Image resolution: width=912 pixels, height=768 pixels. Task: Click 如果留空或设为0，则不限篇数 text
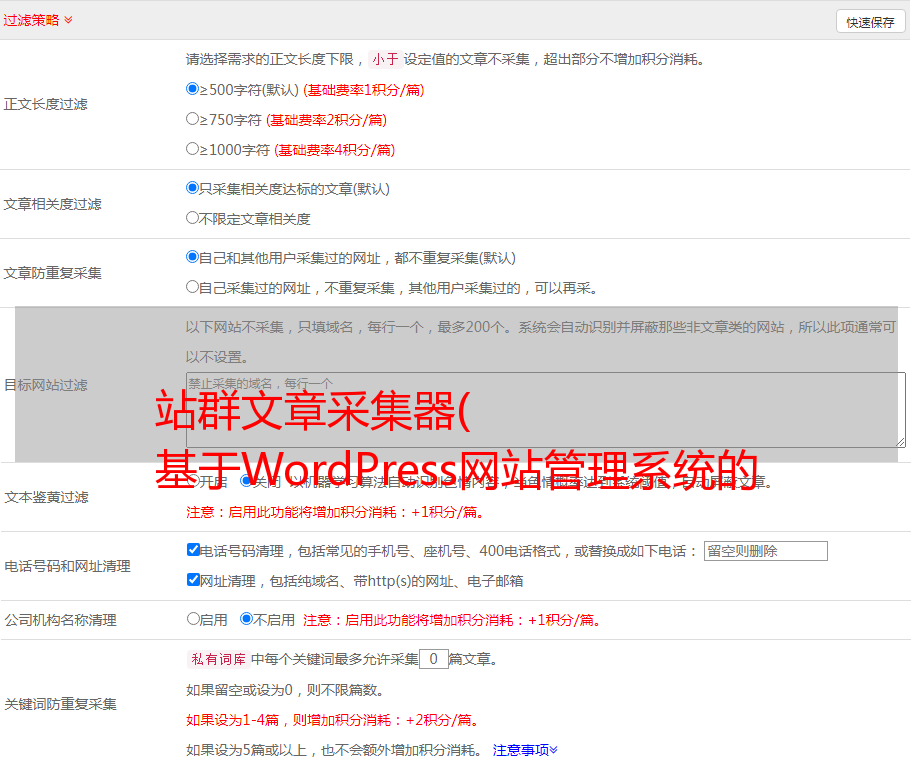[x=285, y=690]
